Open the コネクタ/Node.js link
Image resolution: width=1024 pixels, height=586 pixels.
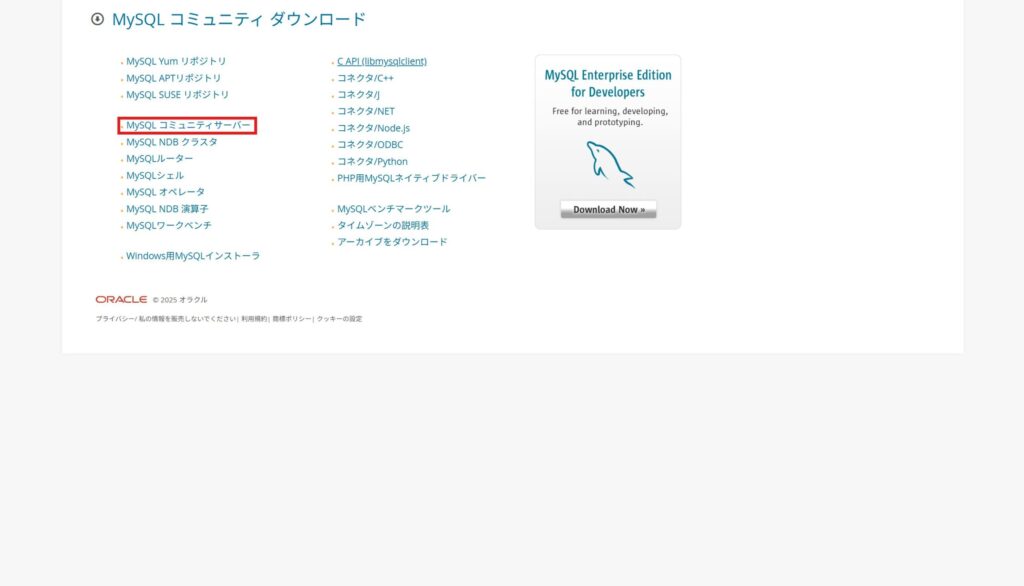(x=373, y=128)
